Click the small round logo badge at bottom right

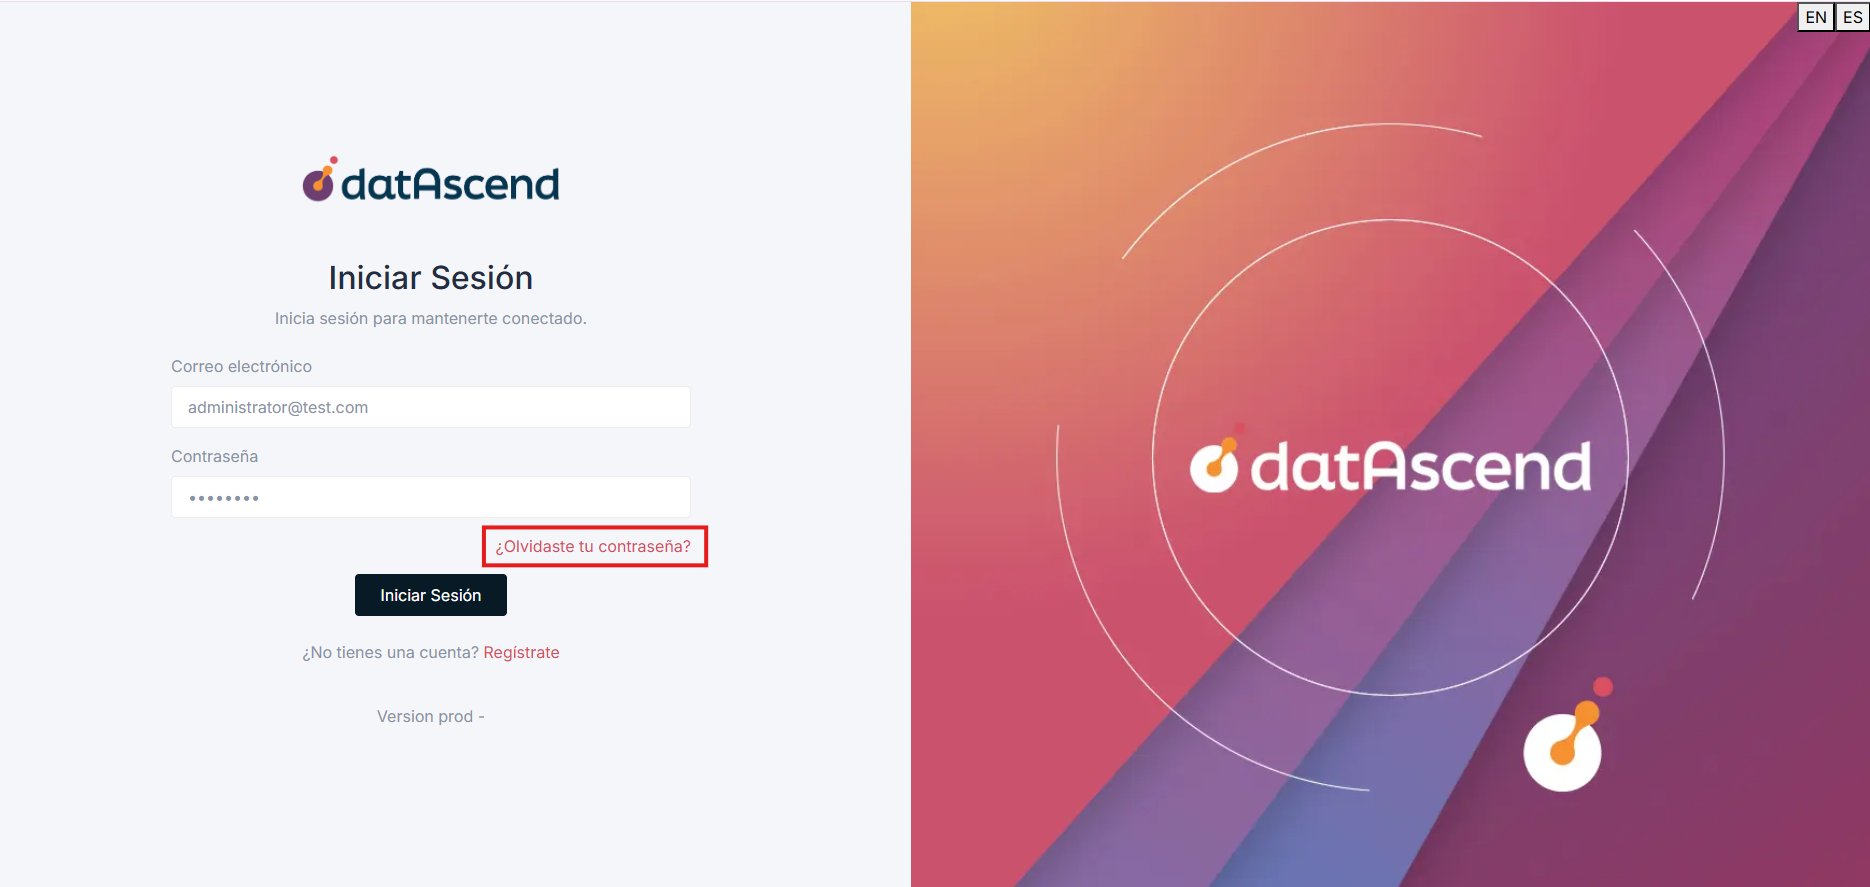1562,752
